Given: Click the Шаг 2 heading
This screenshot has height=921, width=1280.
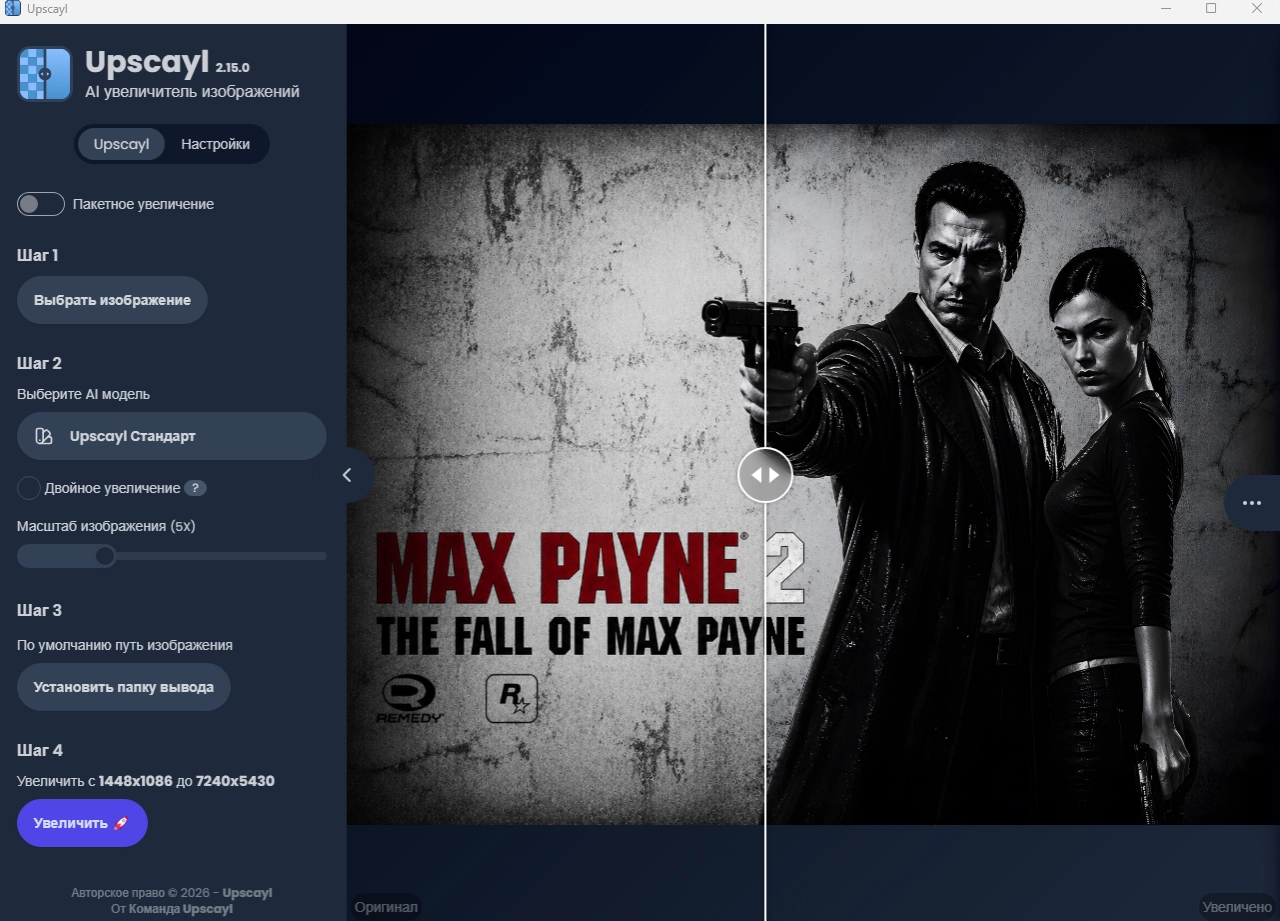Looking at the screenshot, I should pyautogui.click(x=39, y=363).
